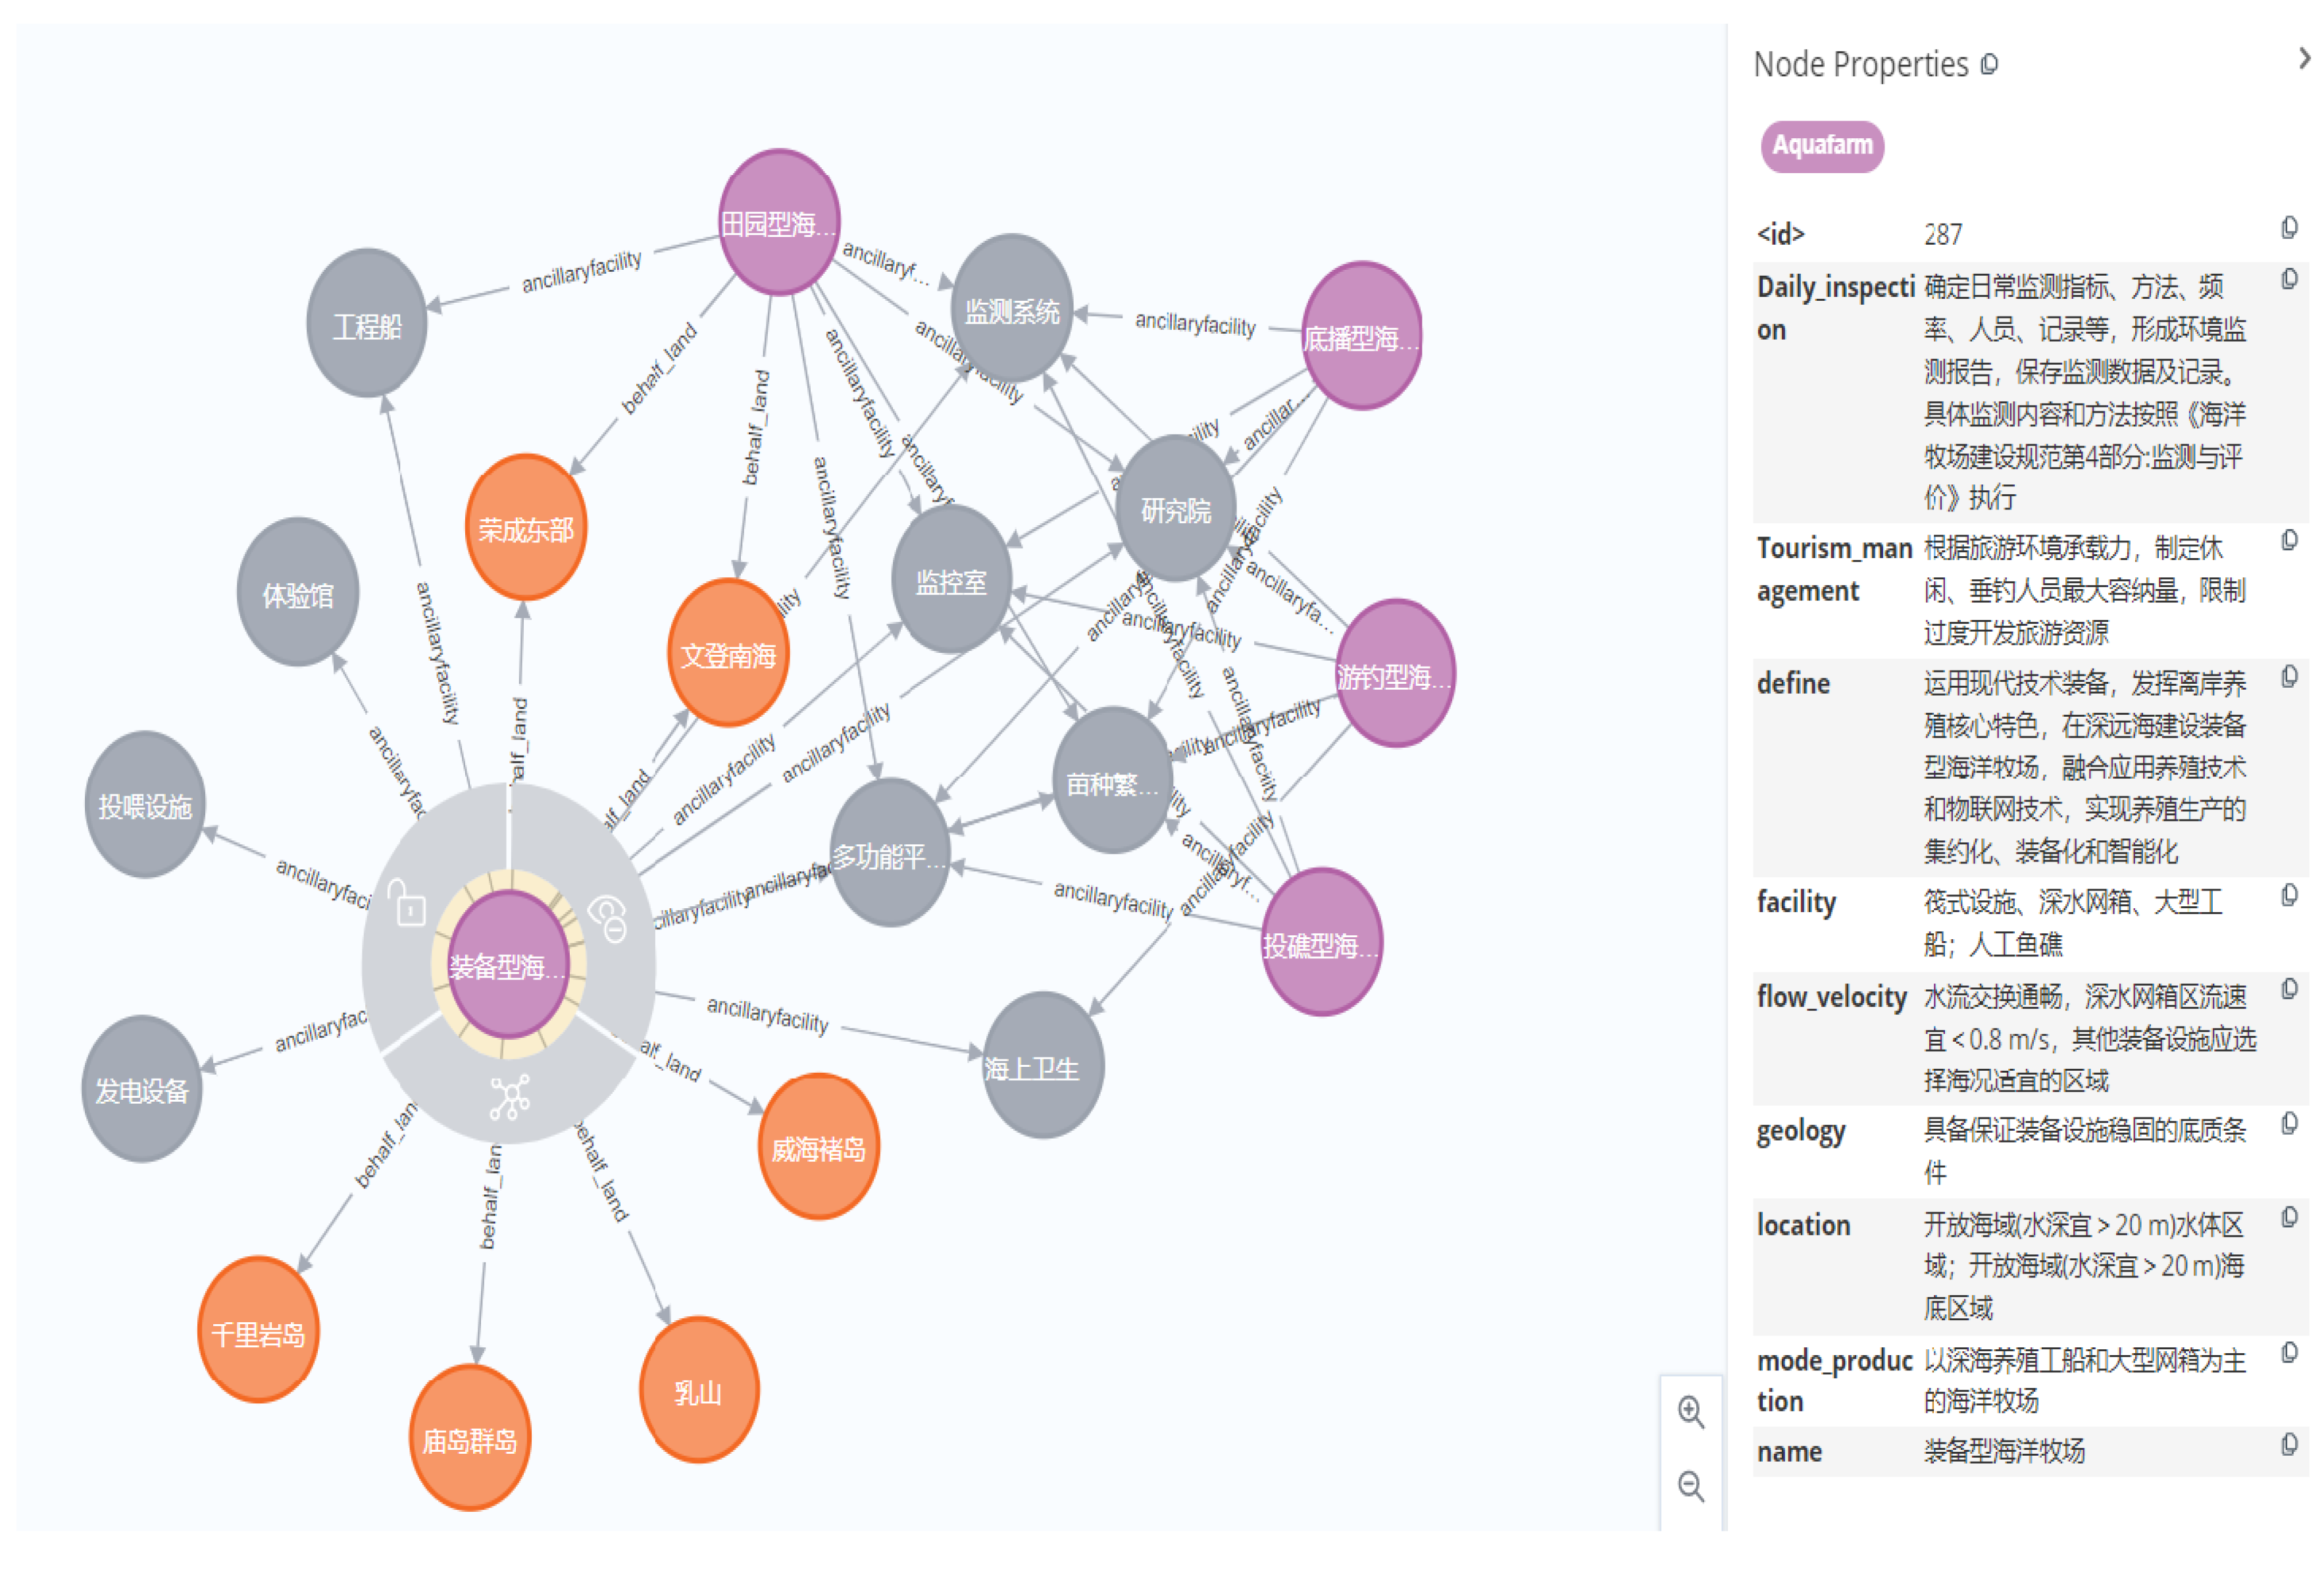Copy all node properties beside the title
The image size is (2324, 1569).
[1990, 65]
